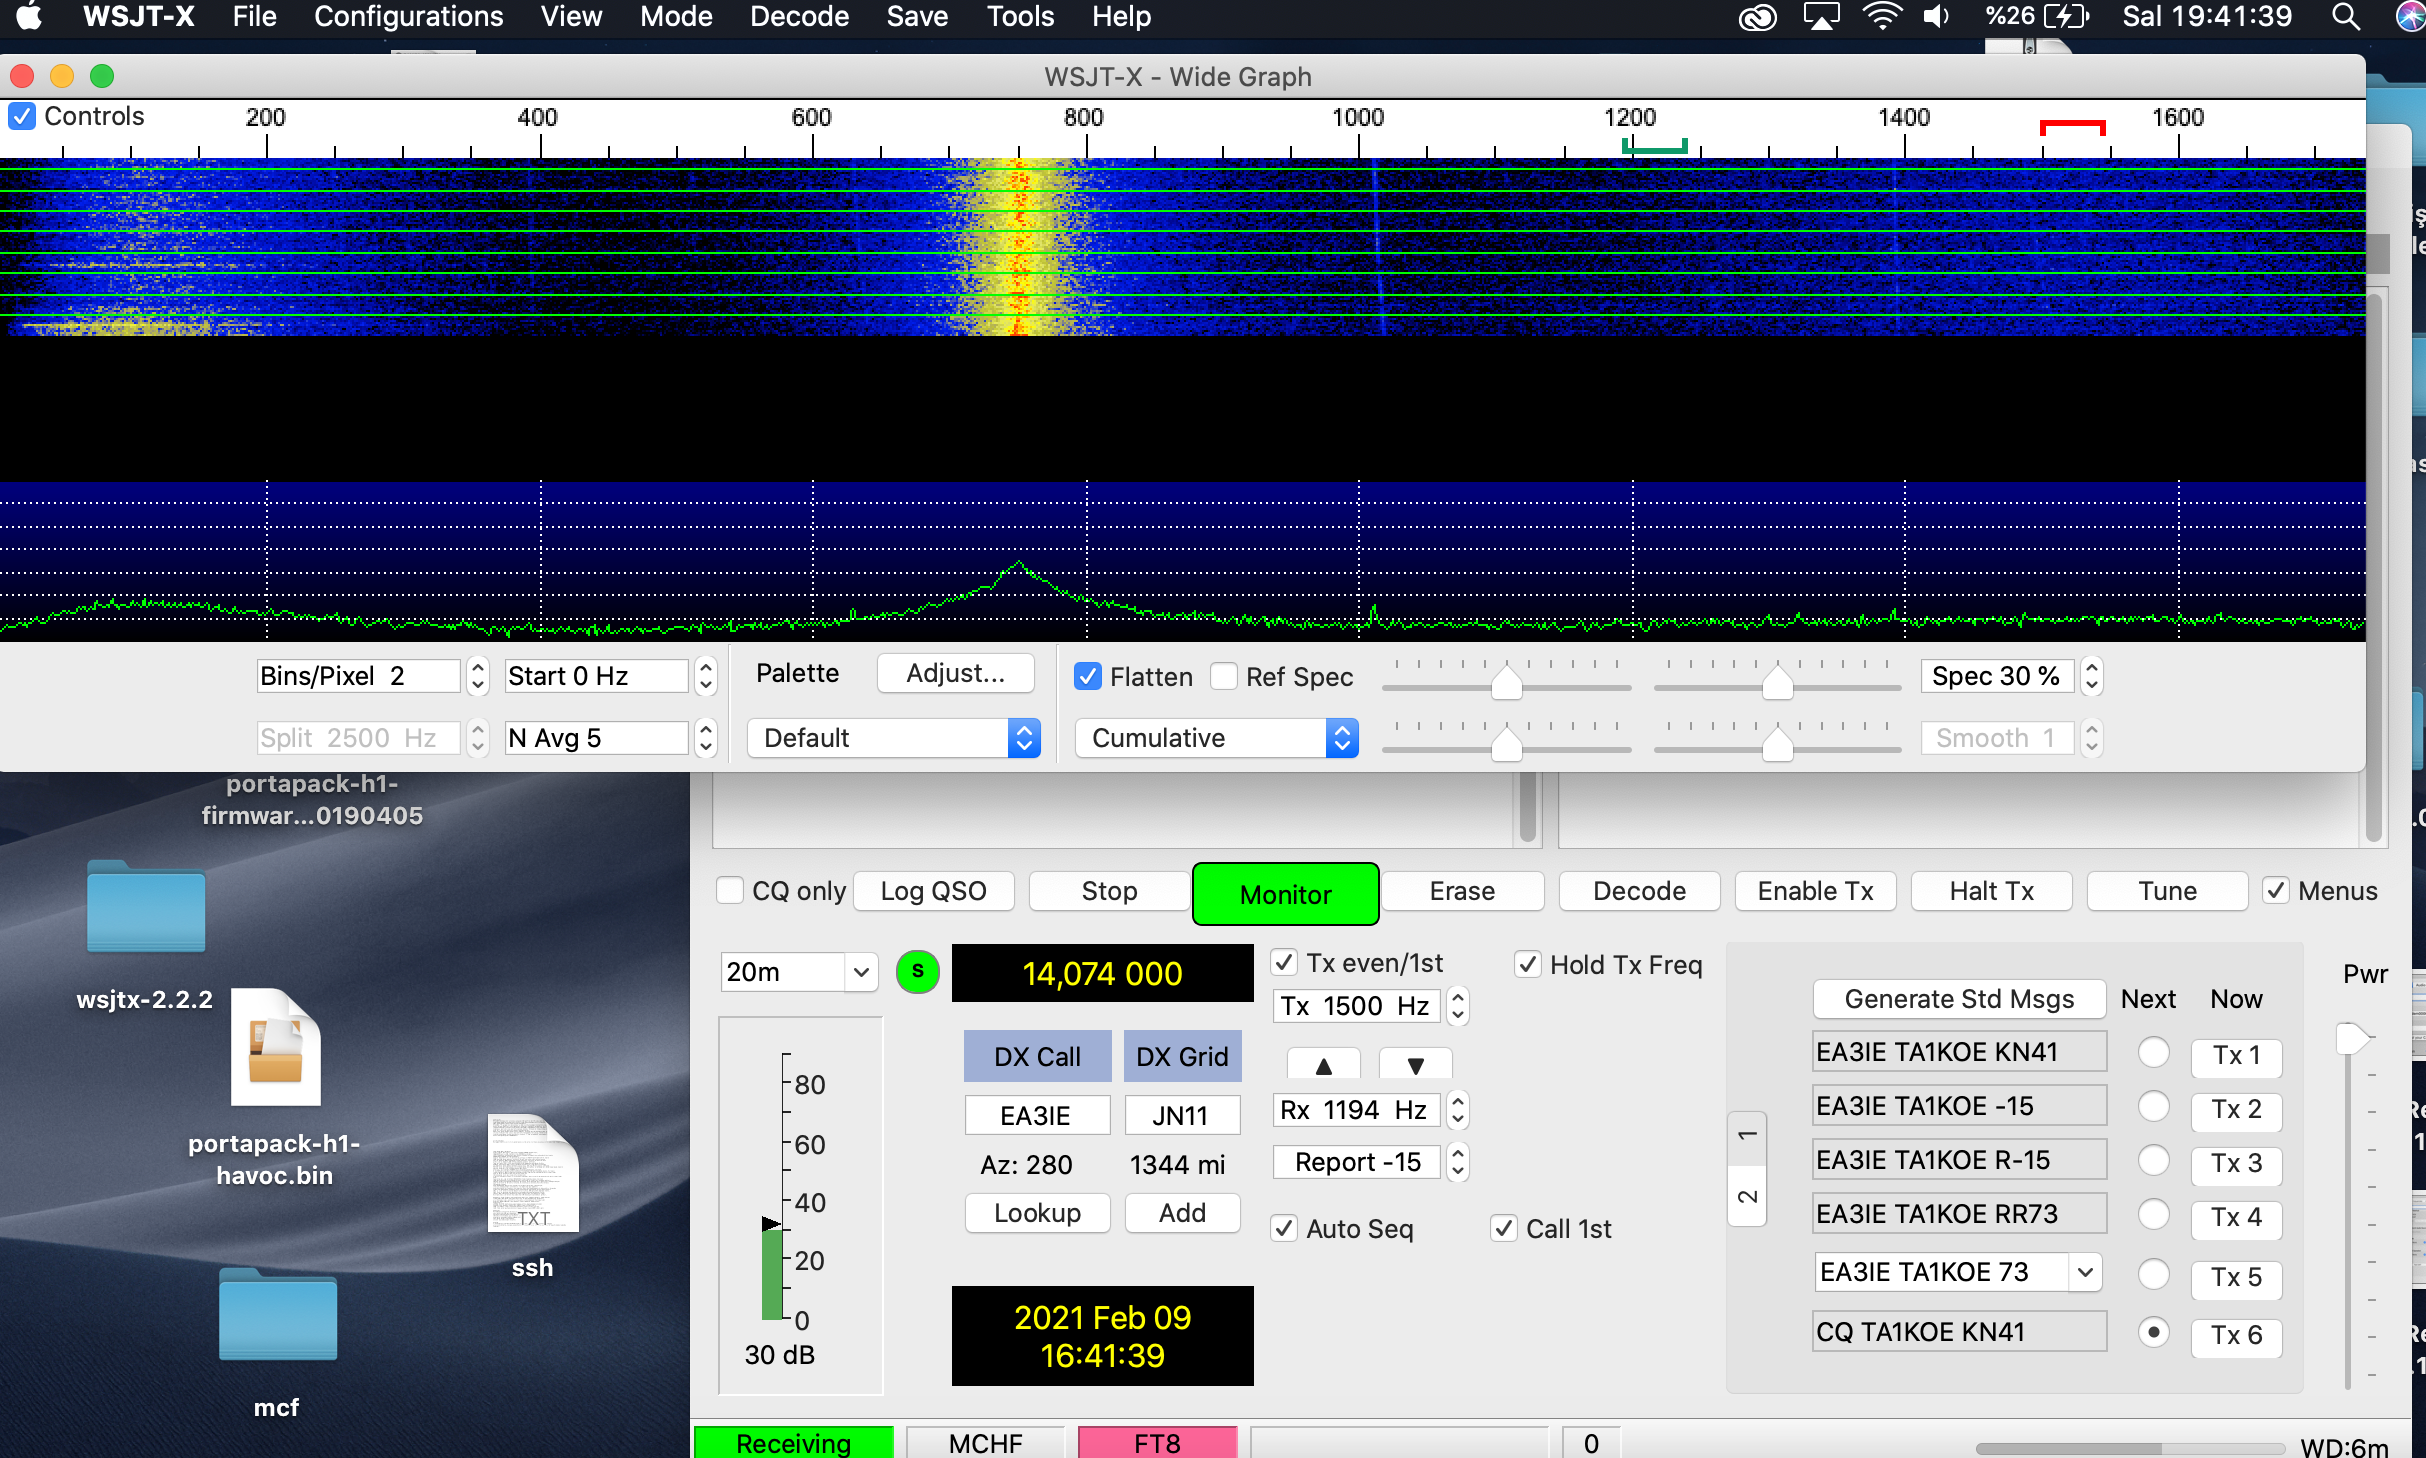Adjust the lower-right spectrum slider
This screenshot has height=1458, width=2426.
pos(1777,743)
